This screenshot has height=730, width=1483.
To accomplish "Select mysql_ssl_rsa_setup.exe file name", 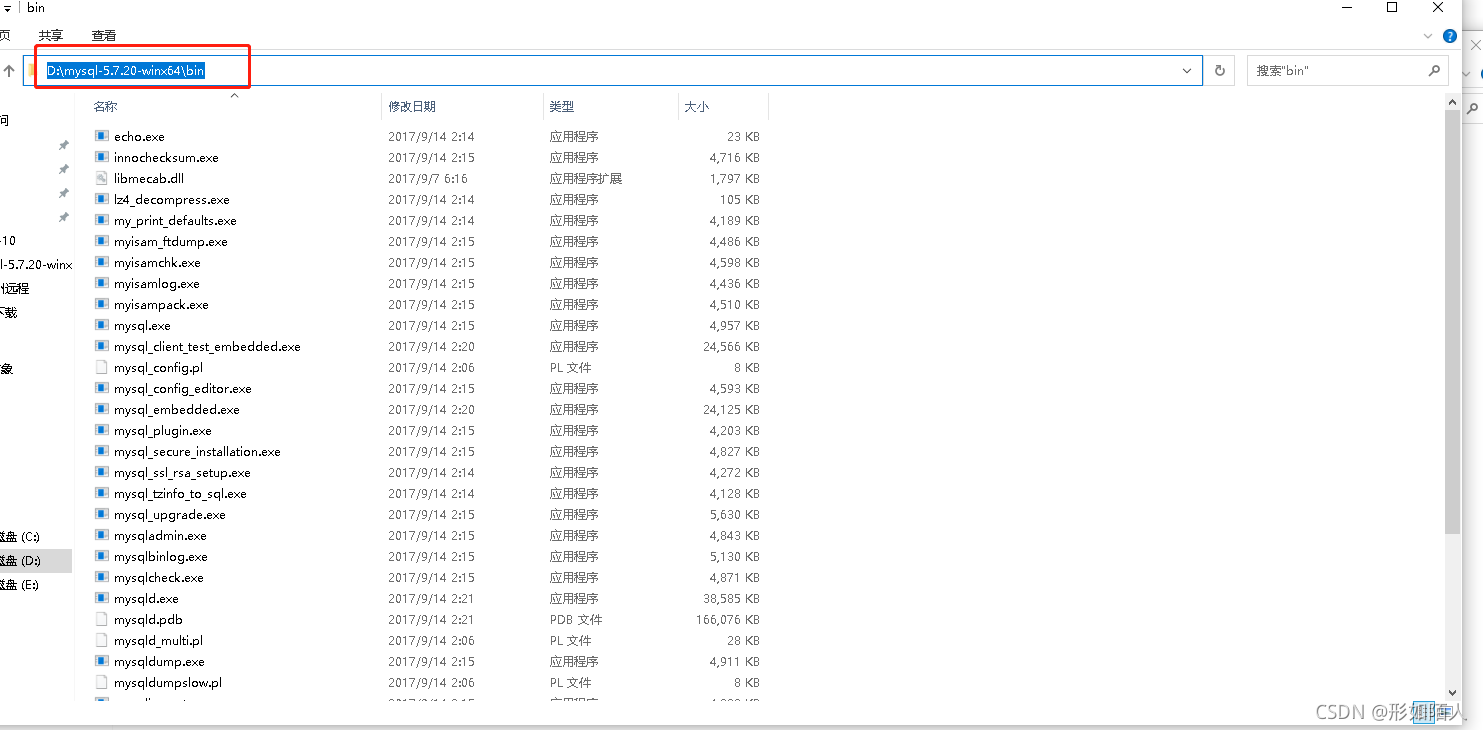I will 182,472.
